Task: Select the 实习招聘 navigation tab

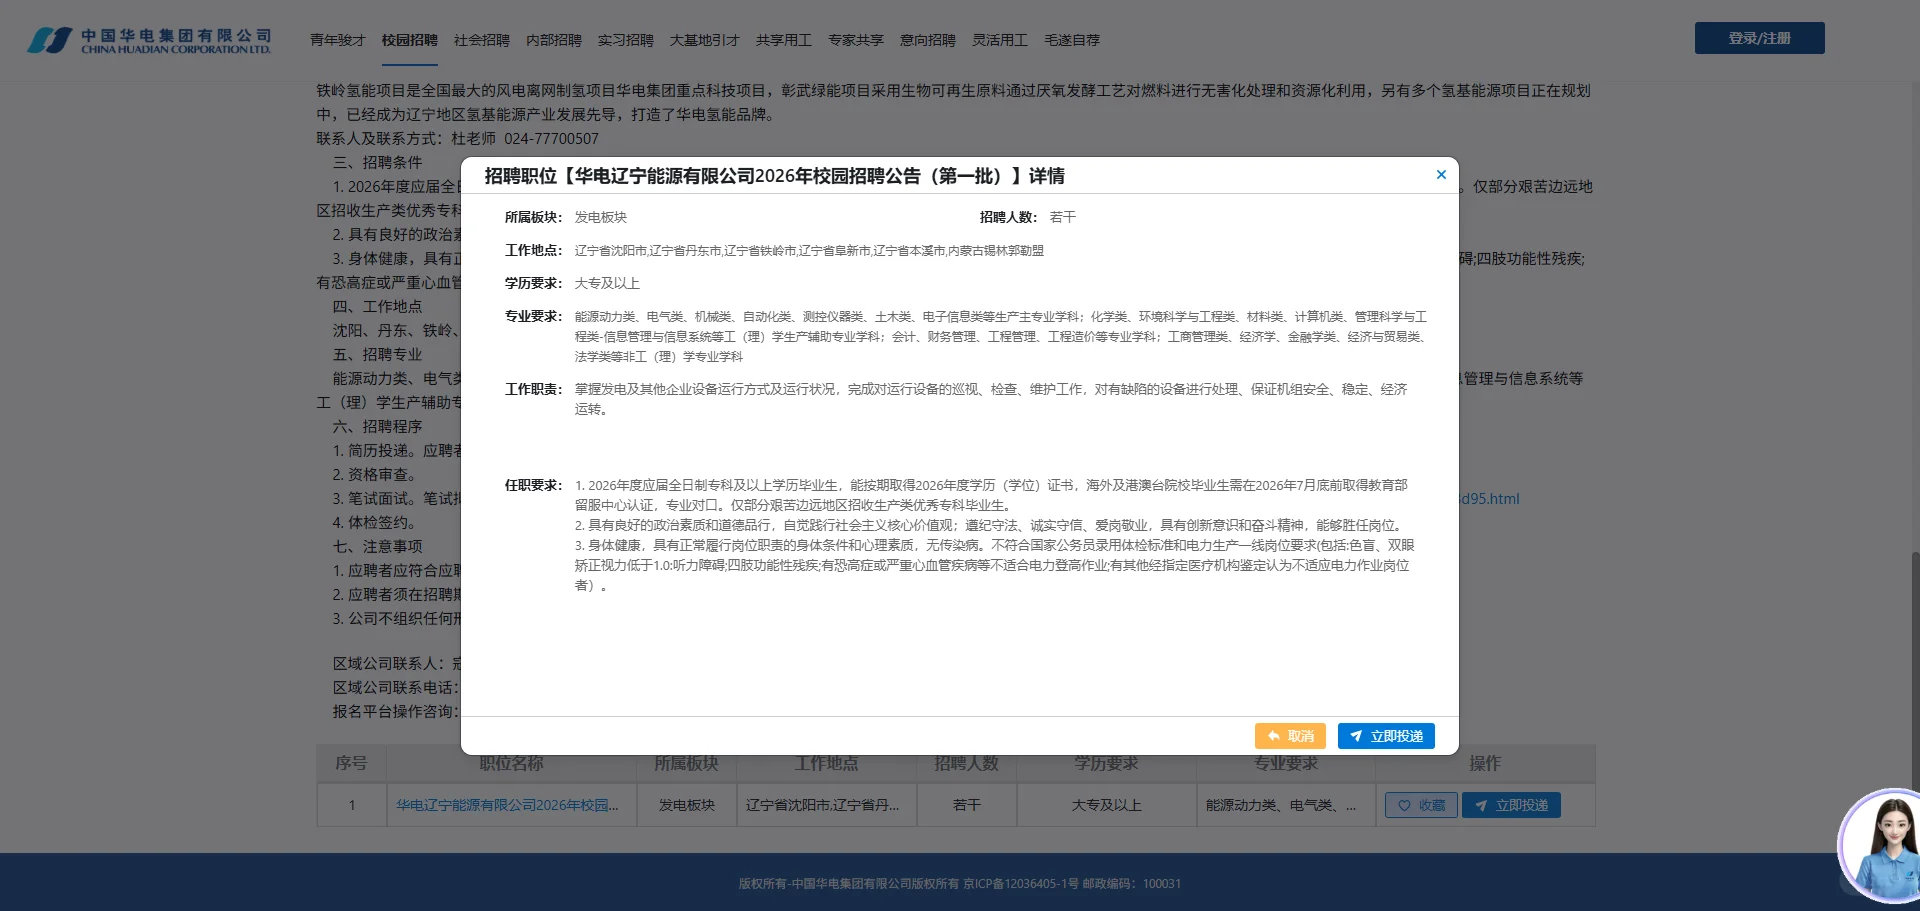Action: [624, 40]
